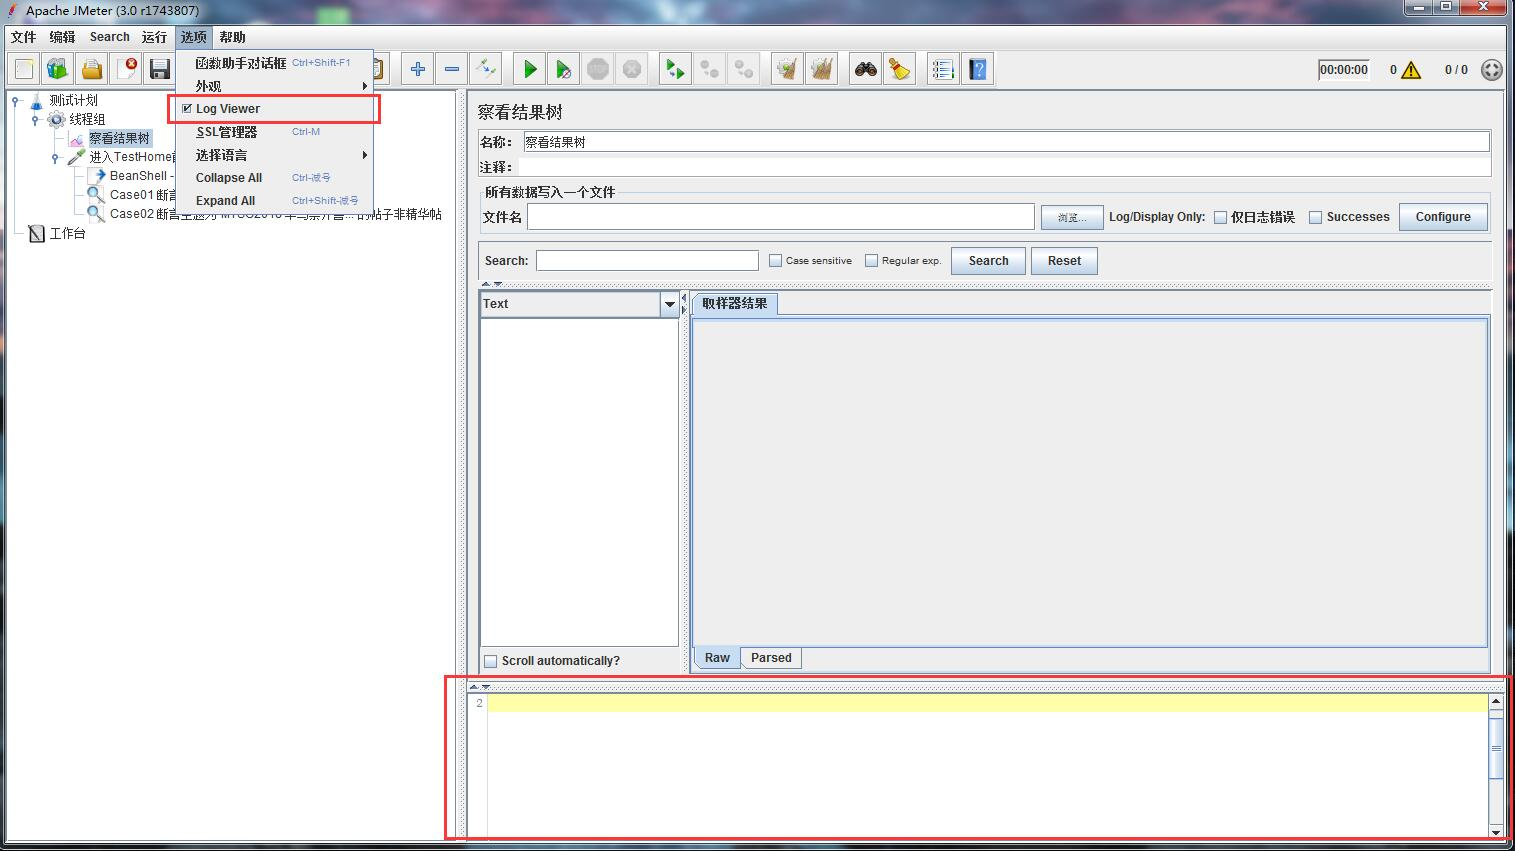Collapse the 进入TestHome tree node

[56, 158]
